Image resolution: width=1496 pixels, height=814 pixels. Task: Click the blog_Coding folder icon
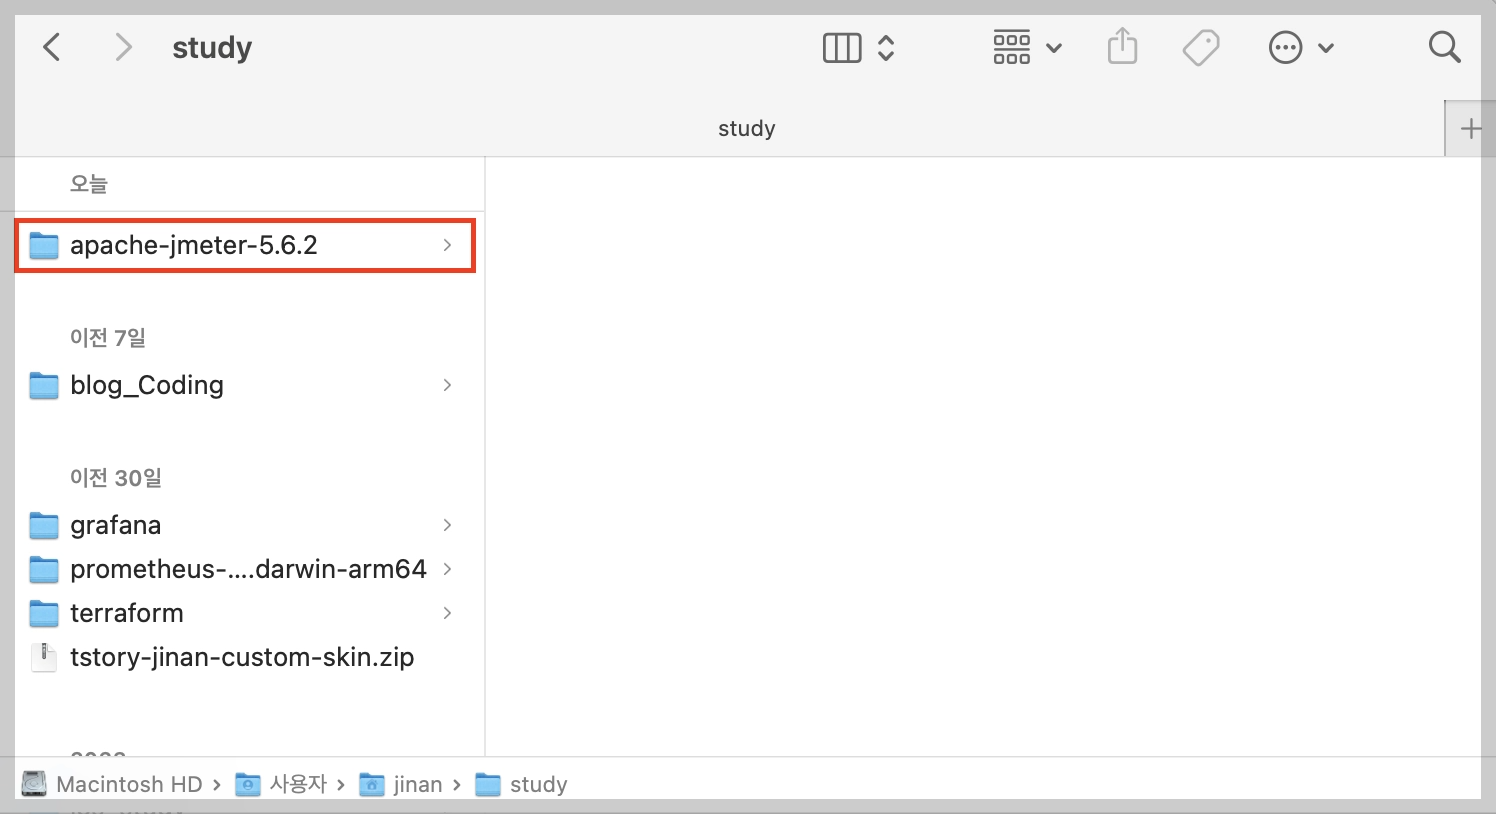click(44, 385)
